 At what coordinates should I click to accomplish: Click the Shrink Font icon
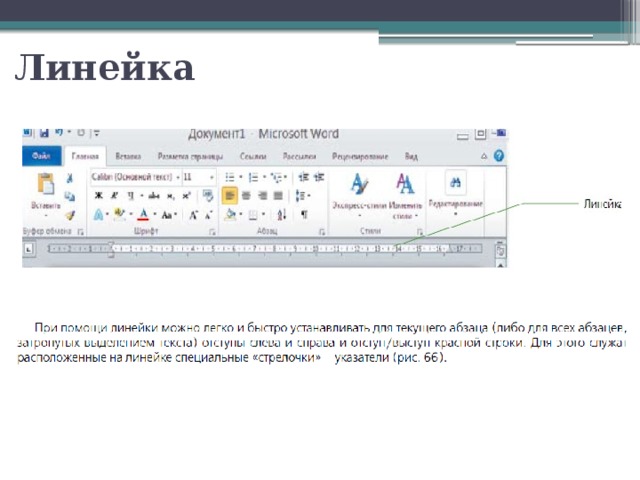(x=209, y=215)
